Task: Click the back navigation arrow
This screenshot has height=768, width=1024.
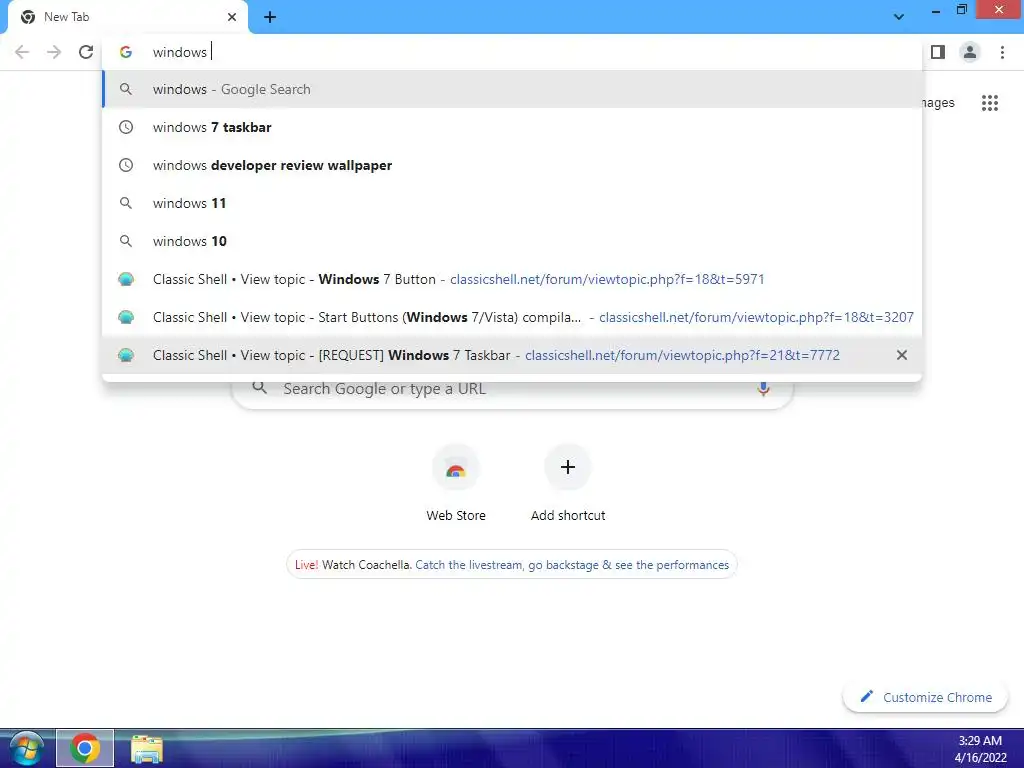Action: [22, 52]
